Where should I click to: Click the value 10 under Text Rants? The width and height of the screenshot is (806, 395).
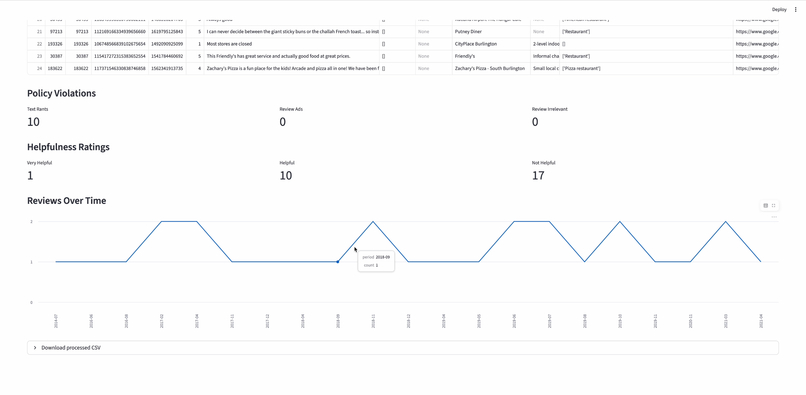coord(33,122)
